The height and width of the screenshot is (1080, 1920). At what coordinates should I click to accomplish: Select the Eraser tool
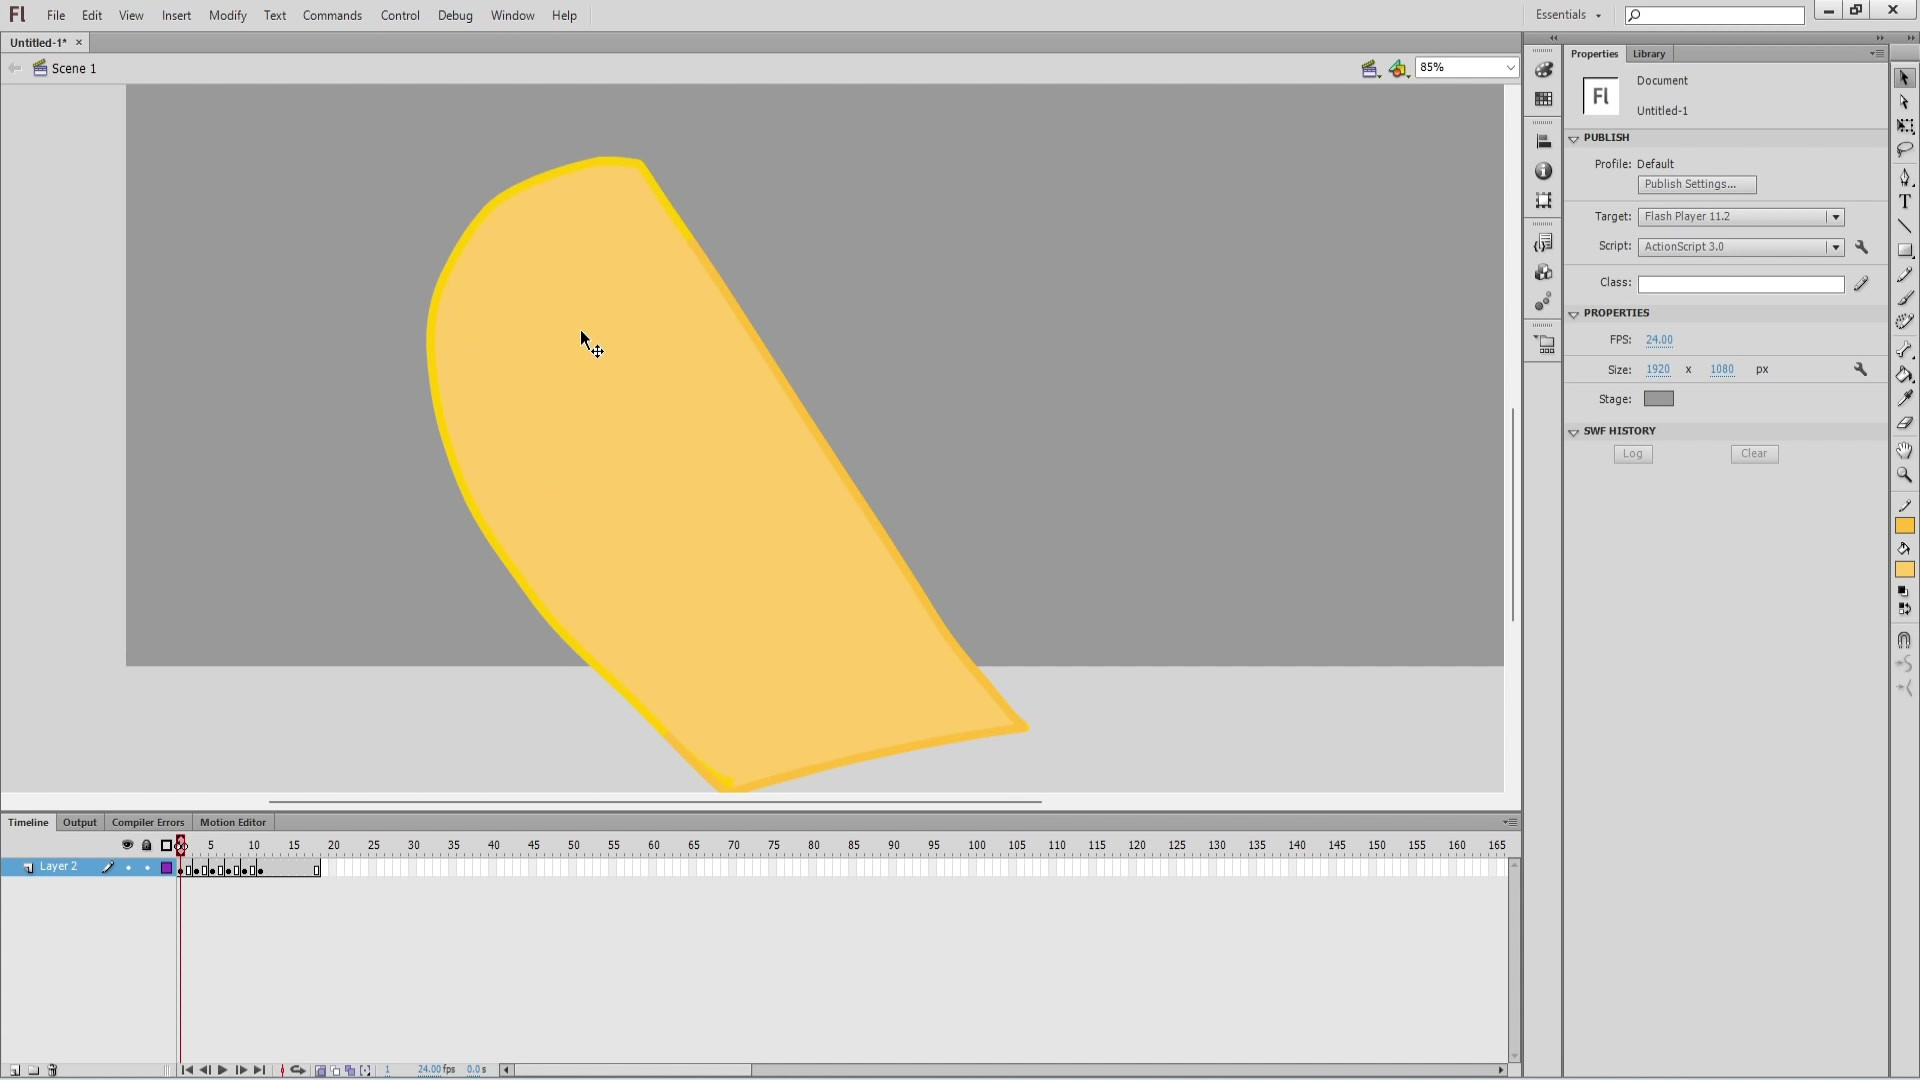tap(1904, 423)
